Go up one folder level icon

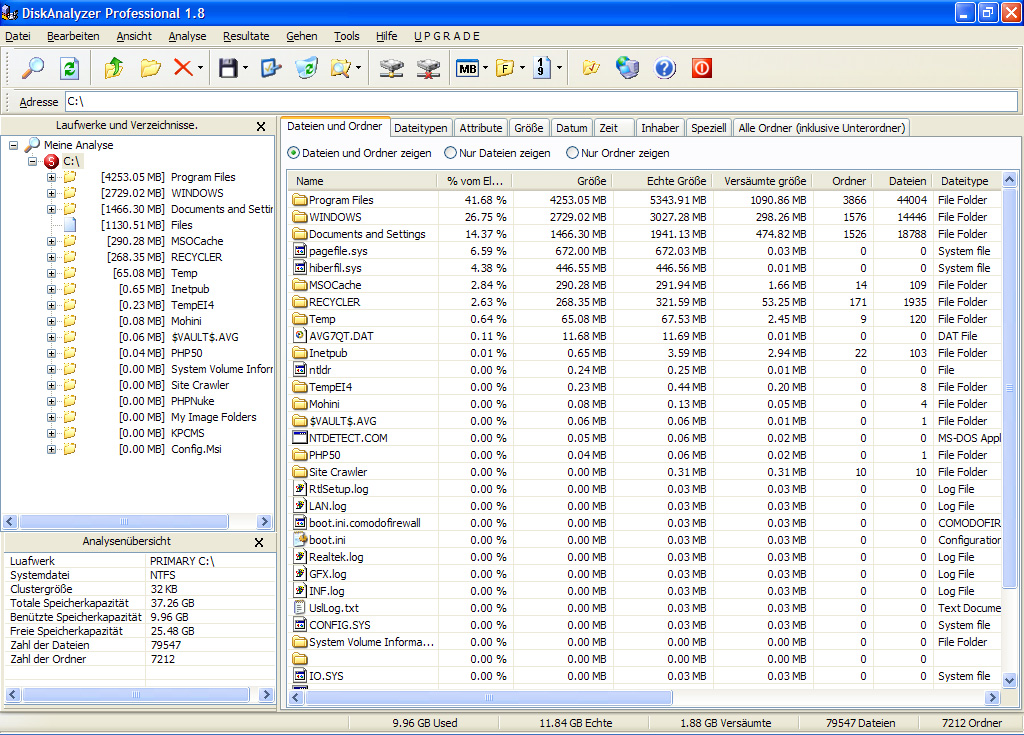point(114,68)
